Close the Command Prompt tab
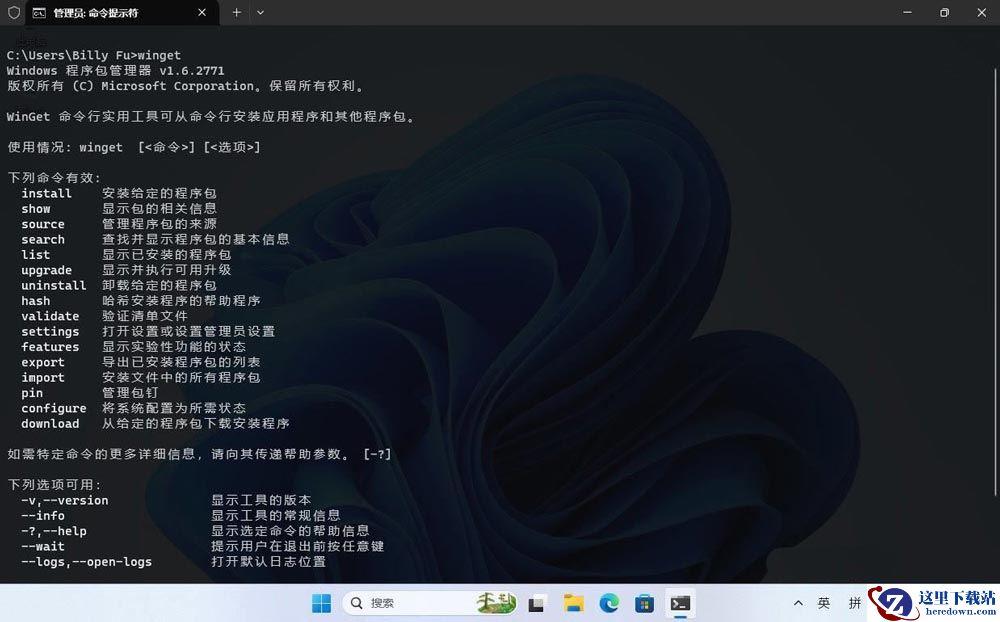Image resolution: width=1000 pixels, height=622 pixels. tap(202, 13)
